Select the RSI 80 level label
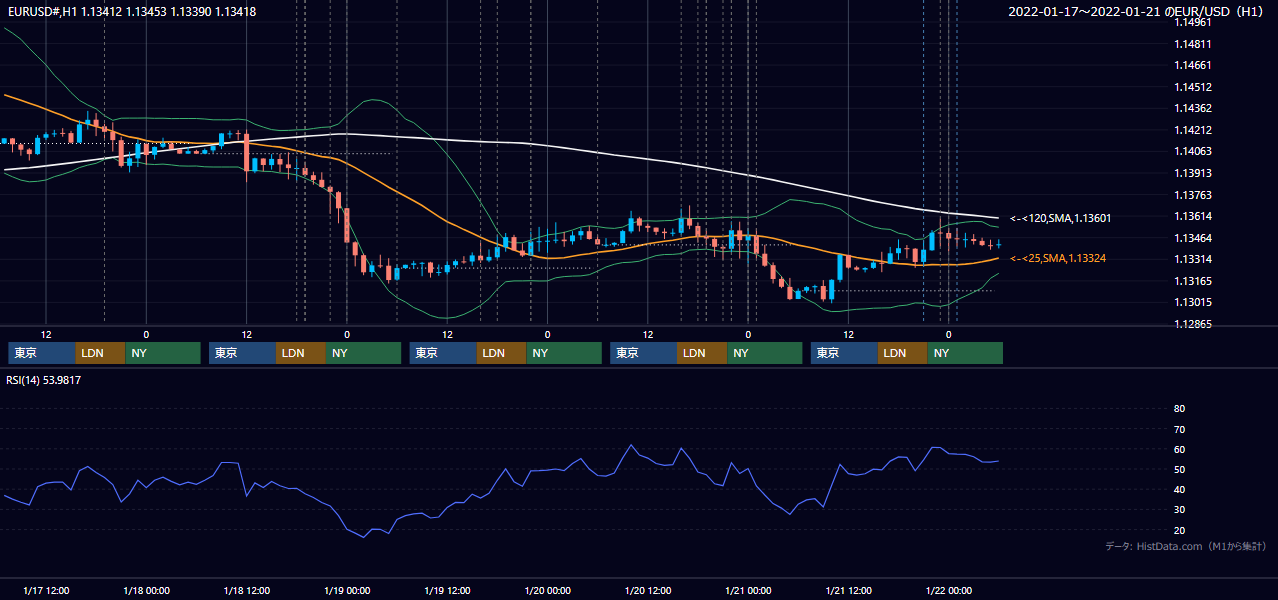 click(1179, 409)
